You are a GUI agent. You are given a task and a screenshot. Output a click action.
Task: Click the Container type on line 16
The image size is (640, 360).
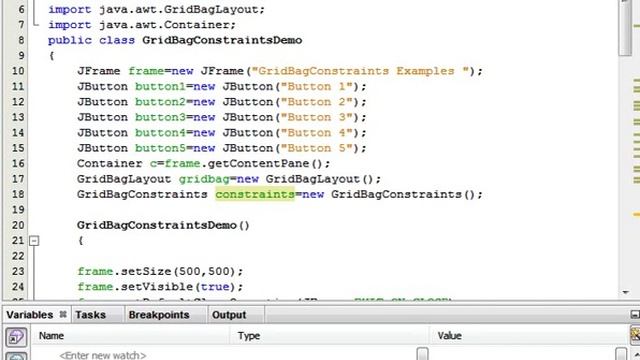coord(109,164)
